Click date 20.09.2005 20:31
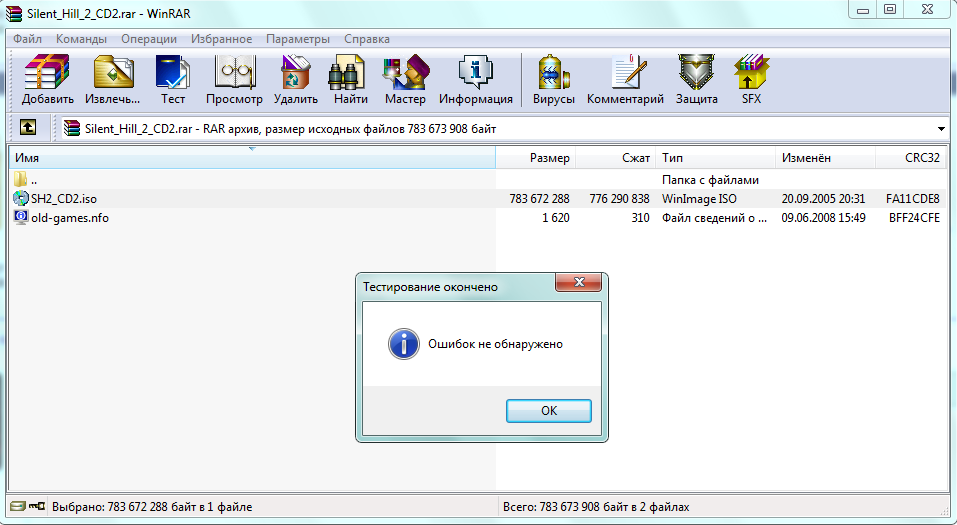The width and height of the screenshot is (957, 525). tap(823, 199)
